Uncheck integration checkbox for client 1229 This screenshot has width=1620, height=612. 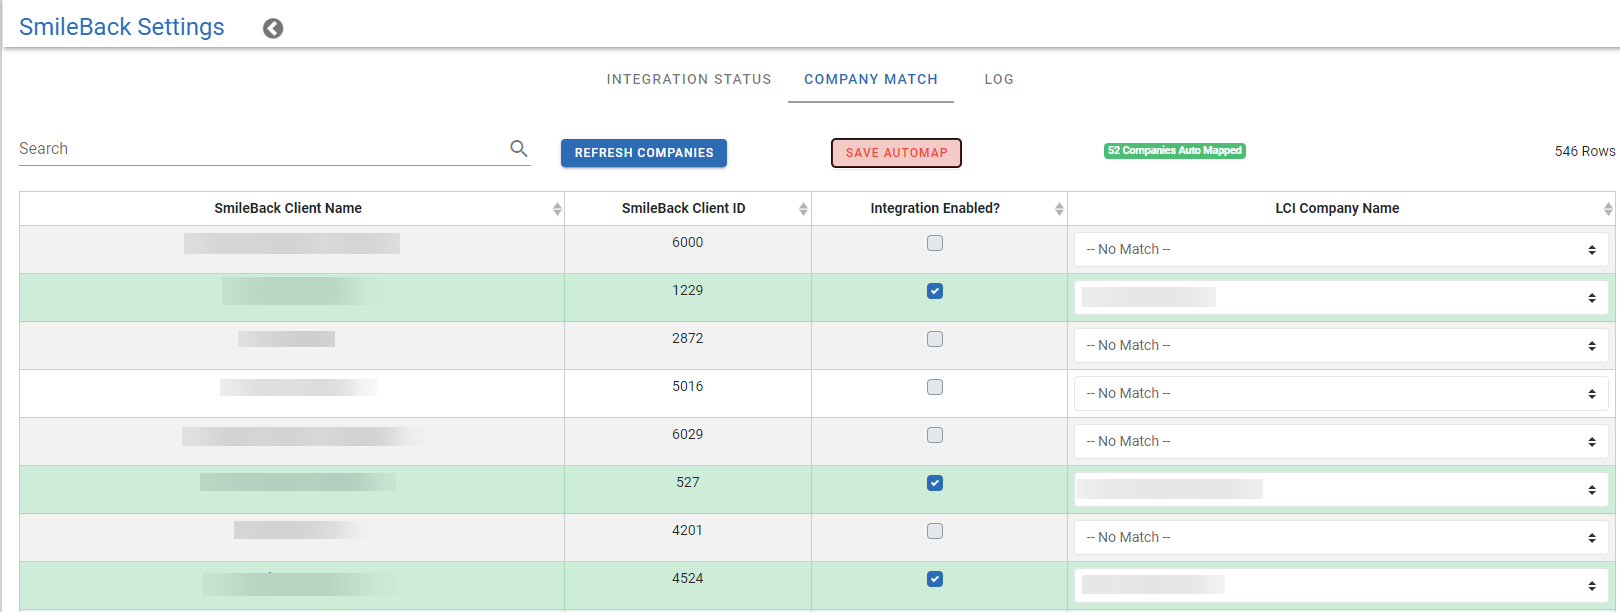935,291
